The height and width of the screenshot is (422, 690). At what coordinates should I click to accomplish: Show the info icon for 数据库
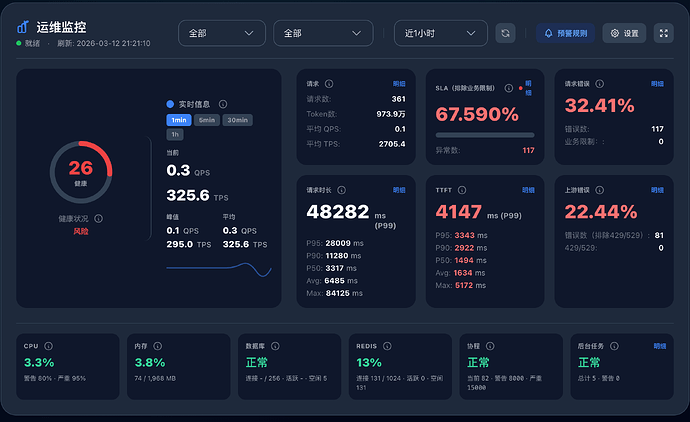[x=275, y=346]
